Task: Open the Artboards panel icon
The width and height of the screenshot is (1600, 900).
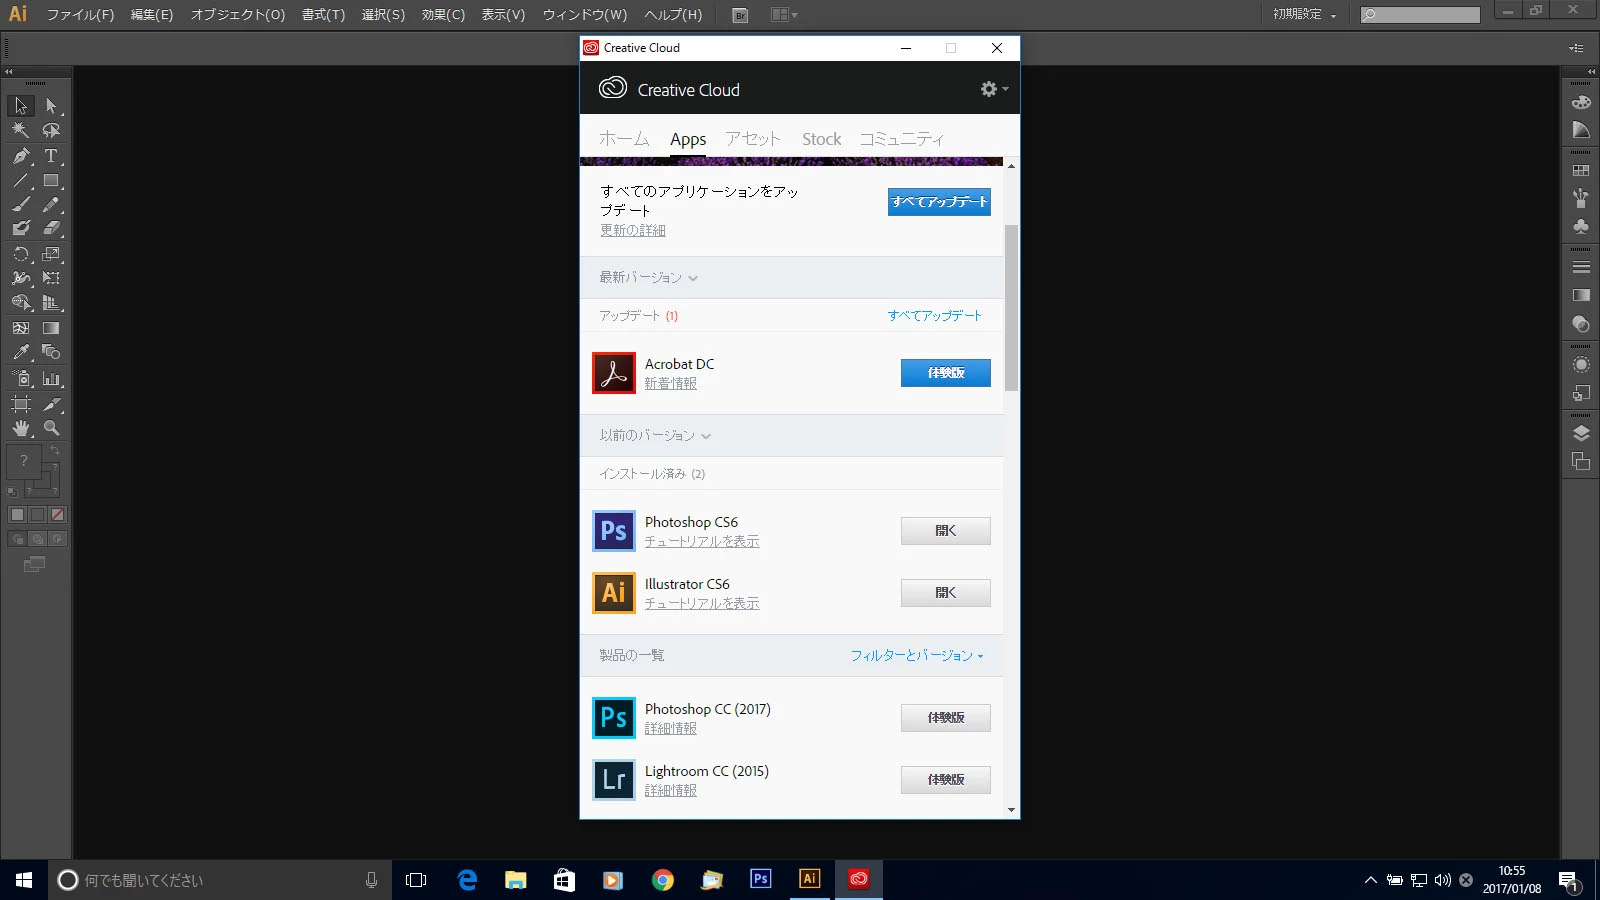Action: click(1581, 461)
